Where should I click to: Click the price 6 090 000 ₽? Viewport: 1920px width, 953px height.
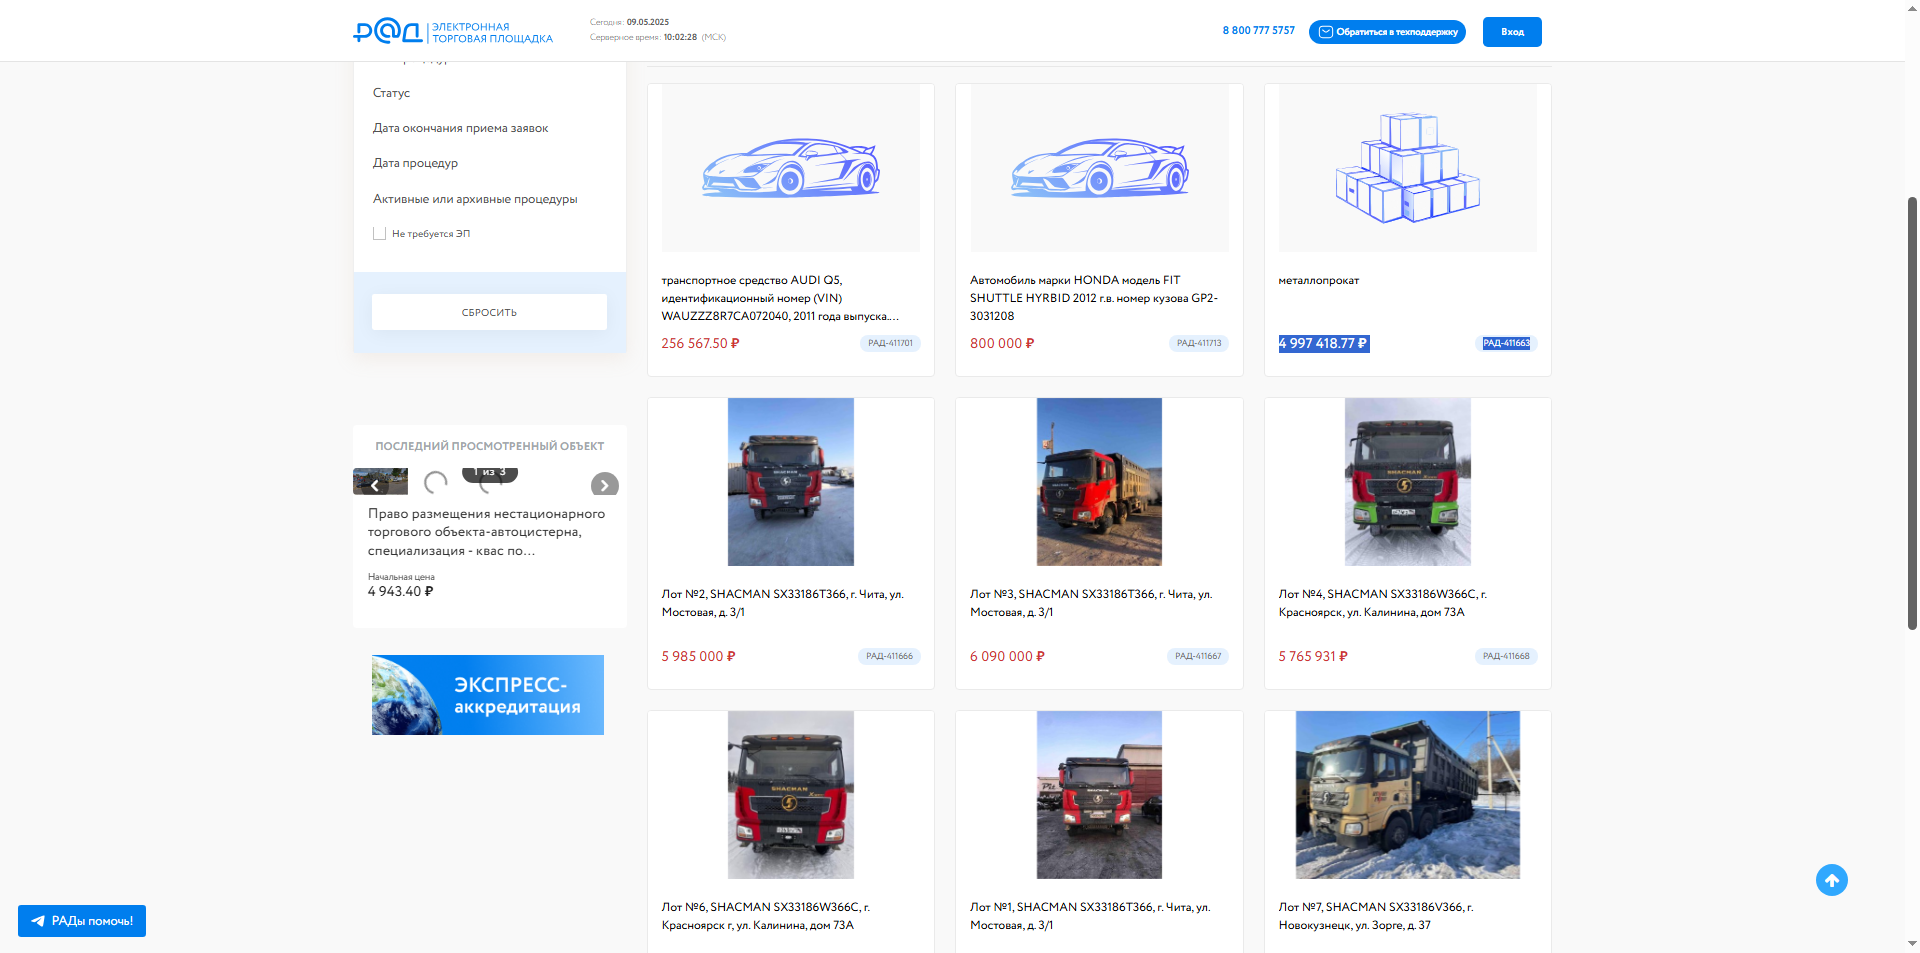click(1007, 656)
